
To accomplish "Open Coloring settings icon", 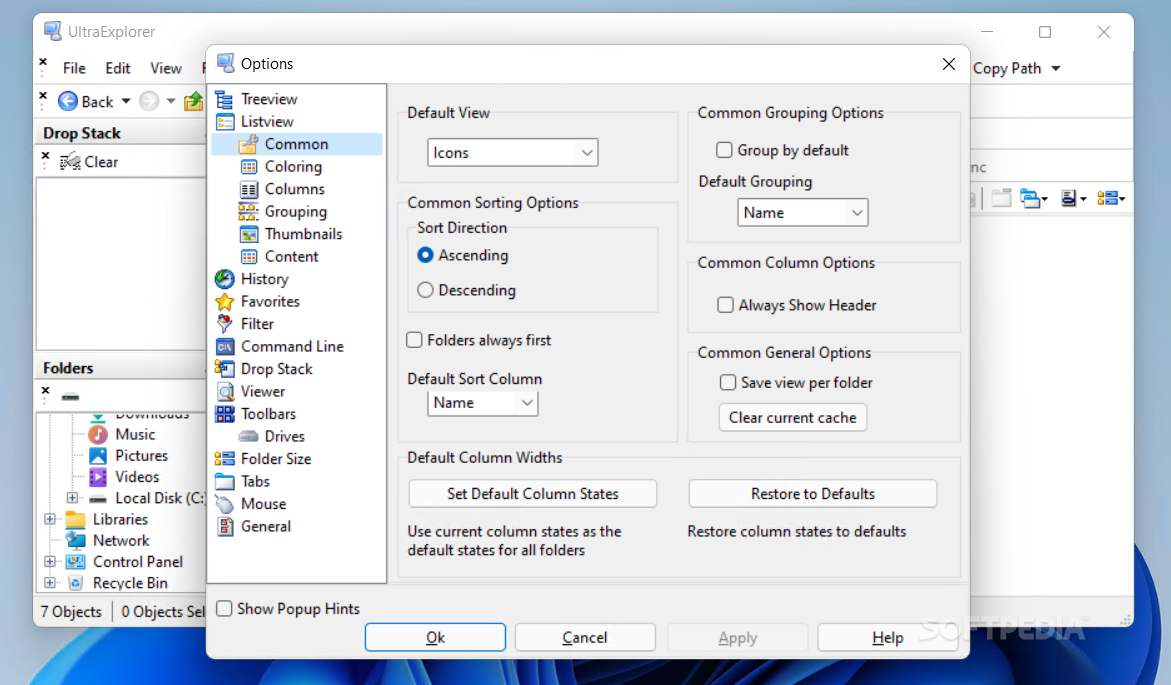I will 249,167.
